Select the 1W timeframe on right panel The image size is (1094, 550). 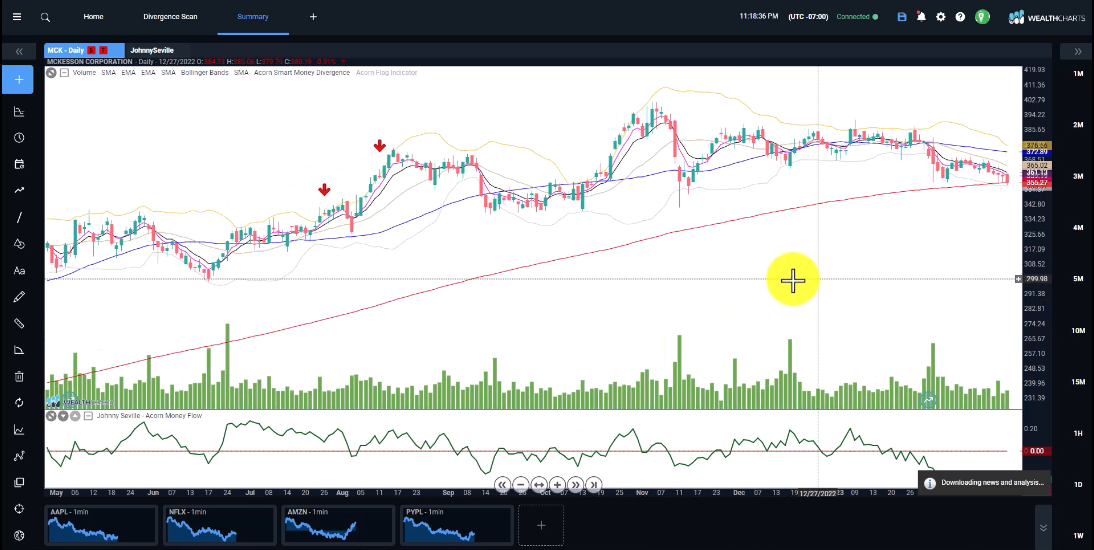coord(1078,536)
